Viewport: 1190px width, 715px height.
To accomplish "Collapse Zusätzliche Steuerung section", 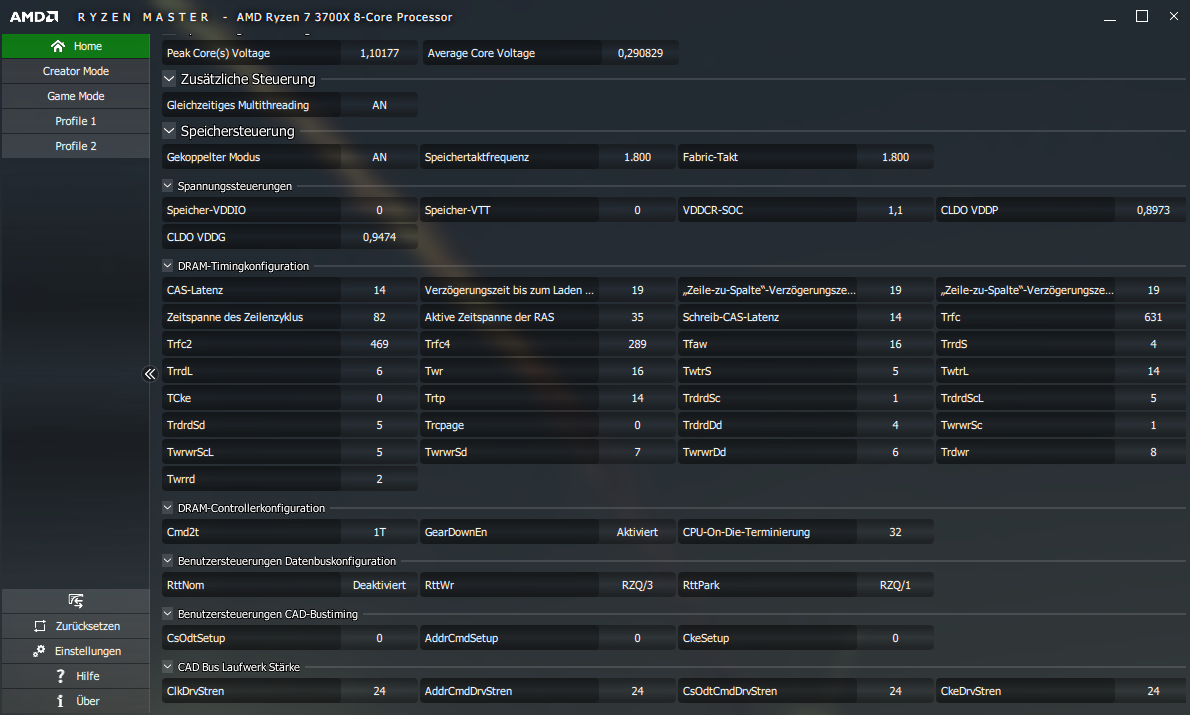I will 169,78.
